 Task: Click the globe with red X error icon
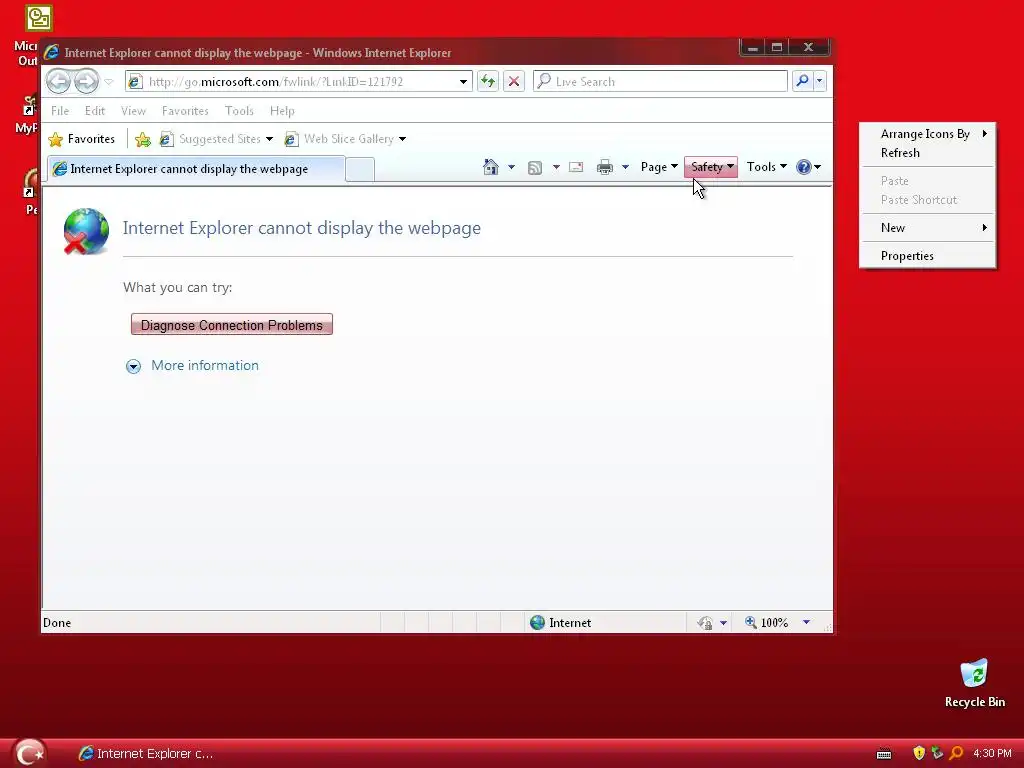tap(86, 231)
